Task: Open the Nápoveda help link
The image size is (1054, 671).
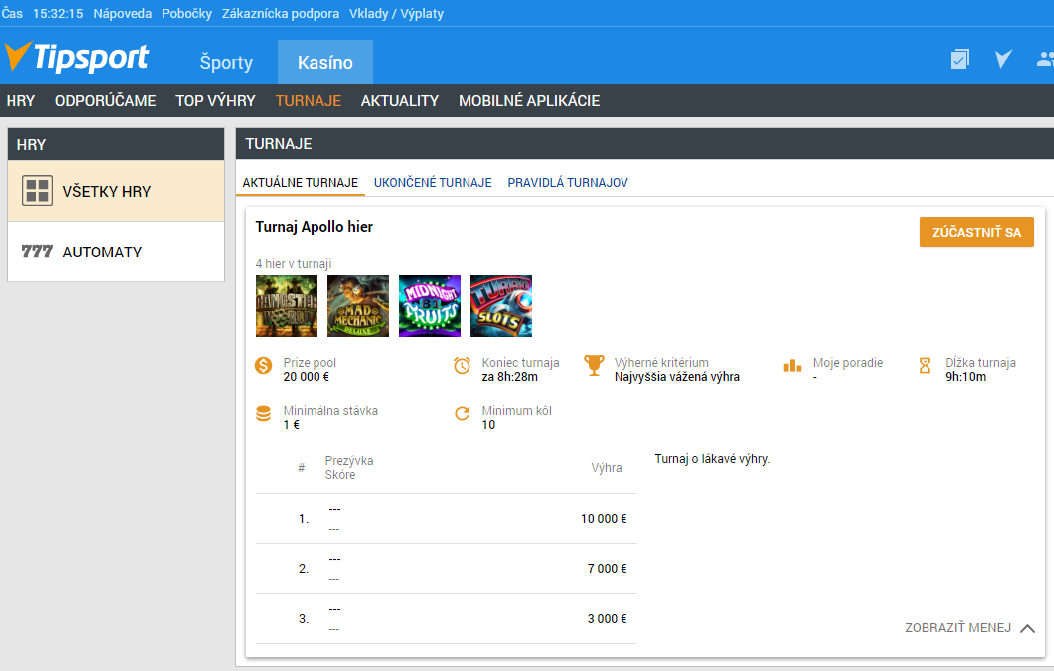Action: pos(122,13)
